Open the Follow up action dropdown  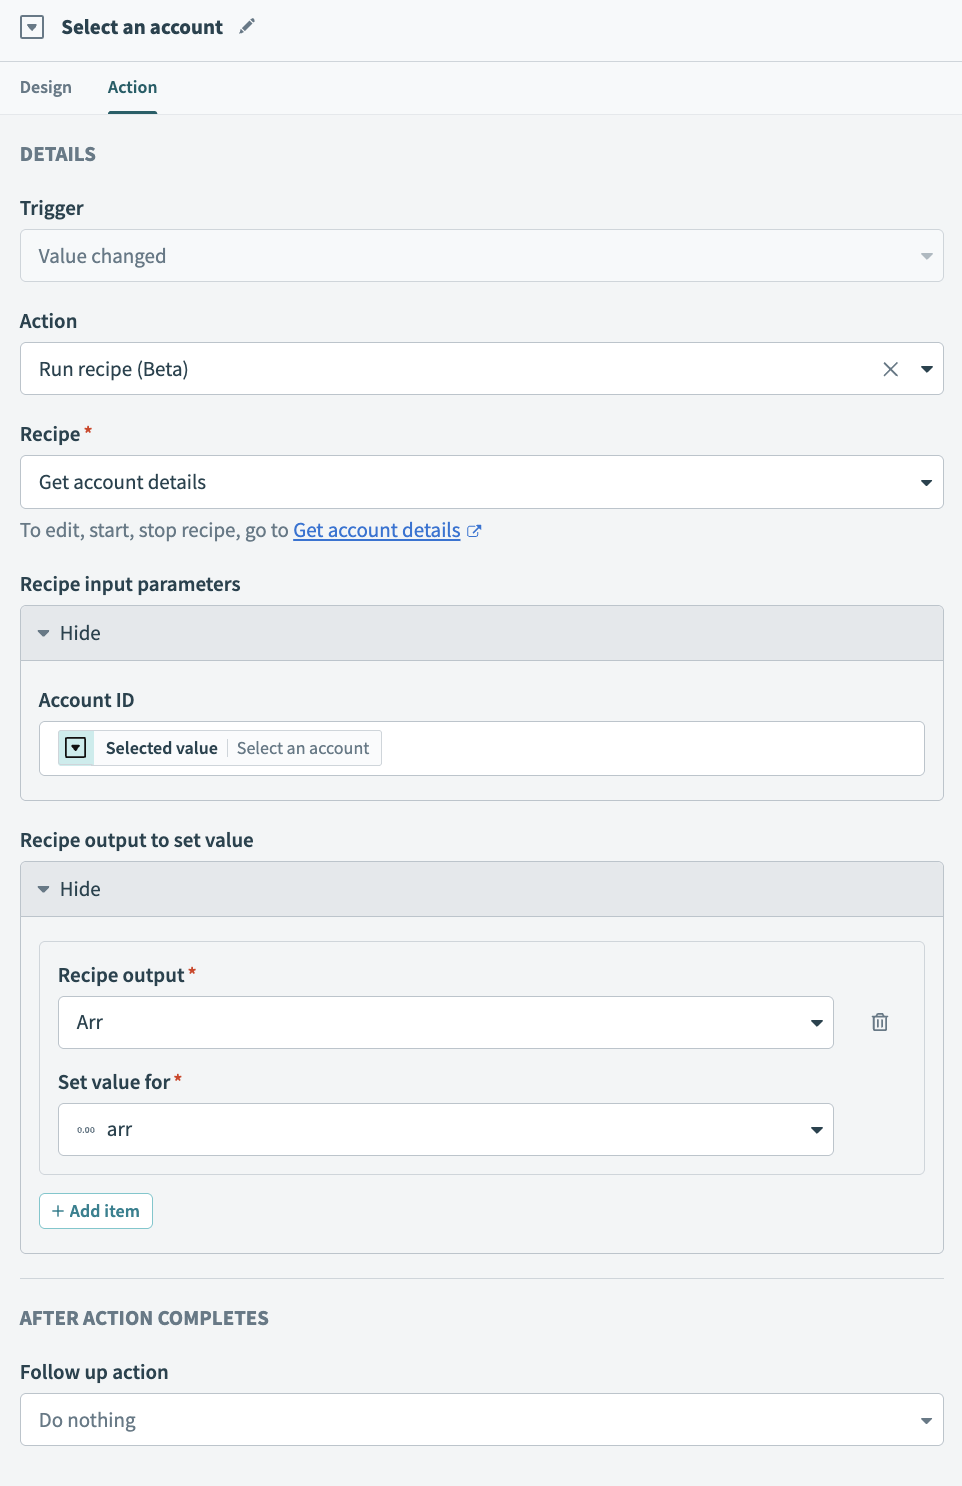tap(925, 1419)
